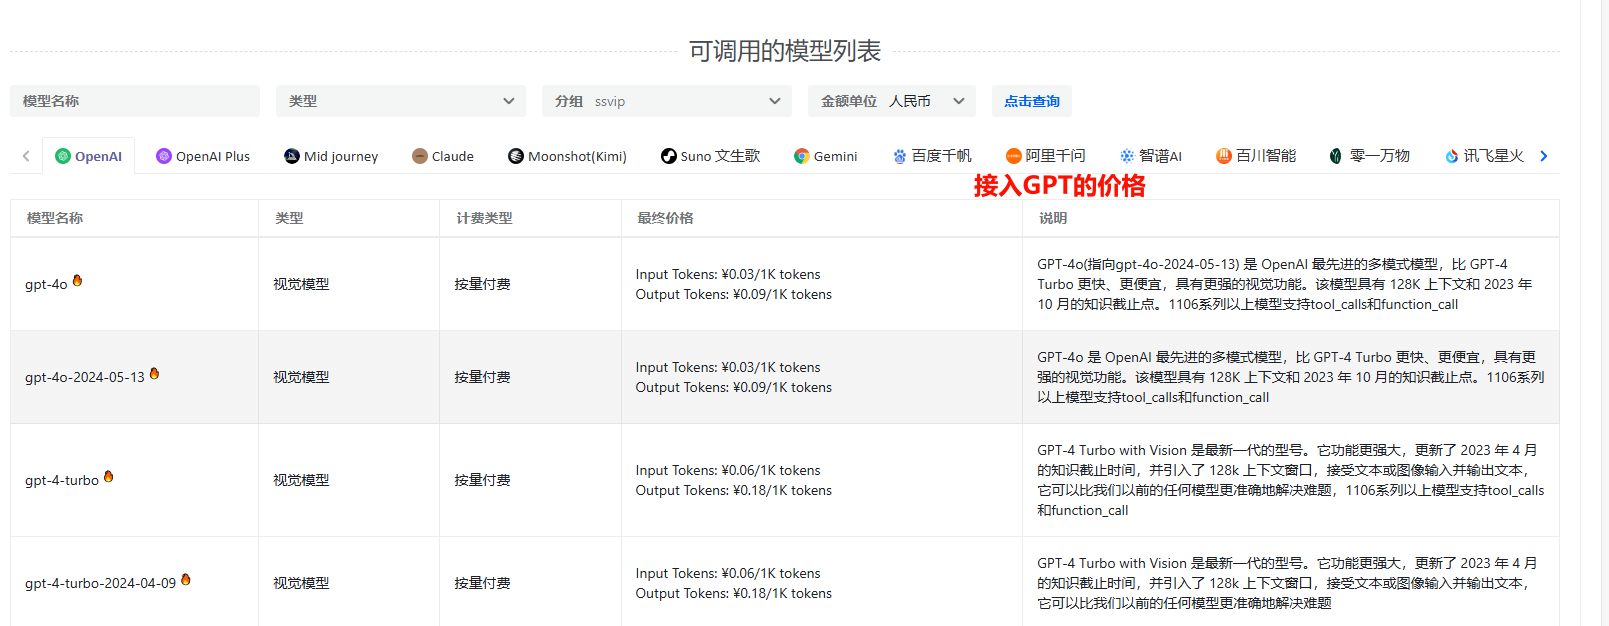Select the gpt-4-turbo-2024-04-09 model name

(100, 583)
